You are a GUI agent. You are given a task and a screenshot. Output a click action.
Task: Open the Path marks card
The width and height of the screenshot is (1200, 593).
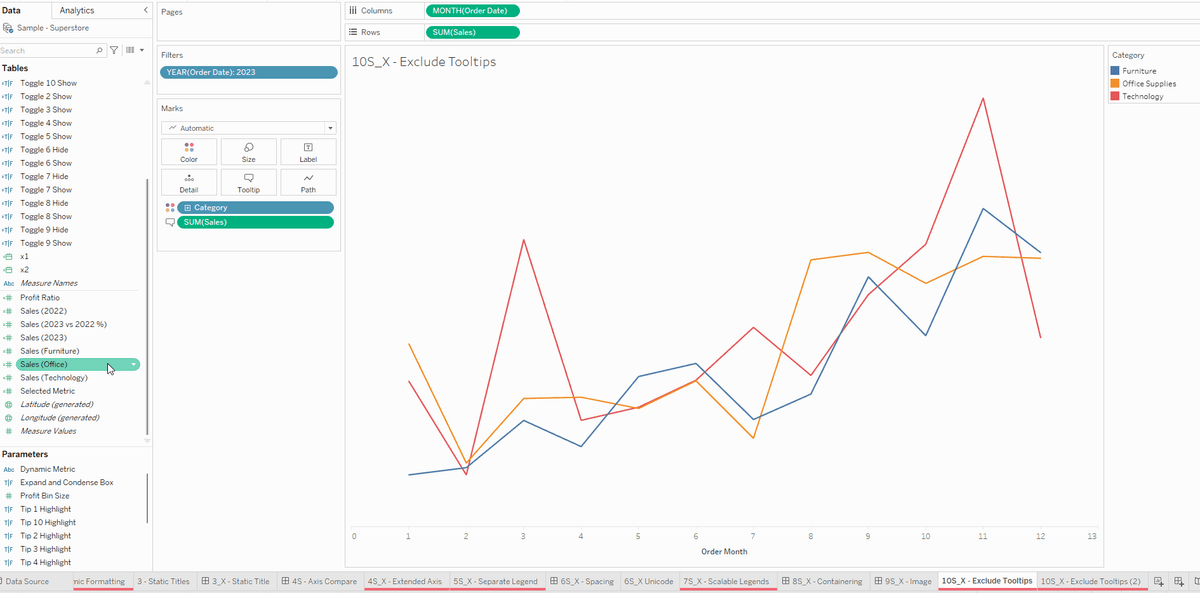[x=308, y=182]
